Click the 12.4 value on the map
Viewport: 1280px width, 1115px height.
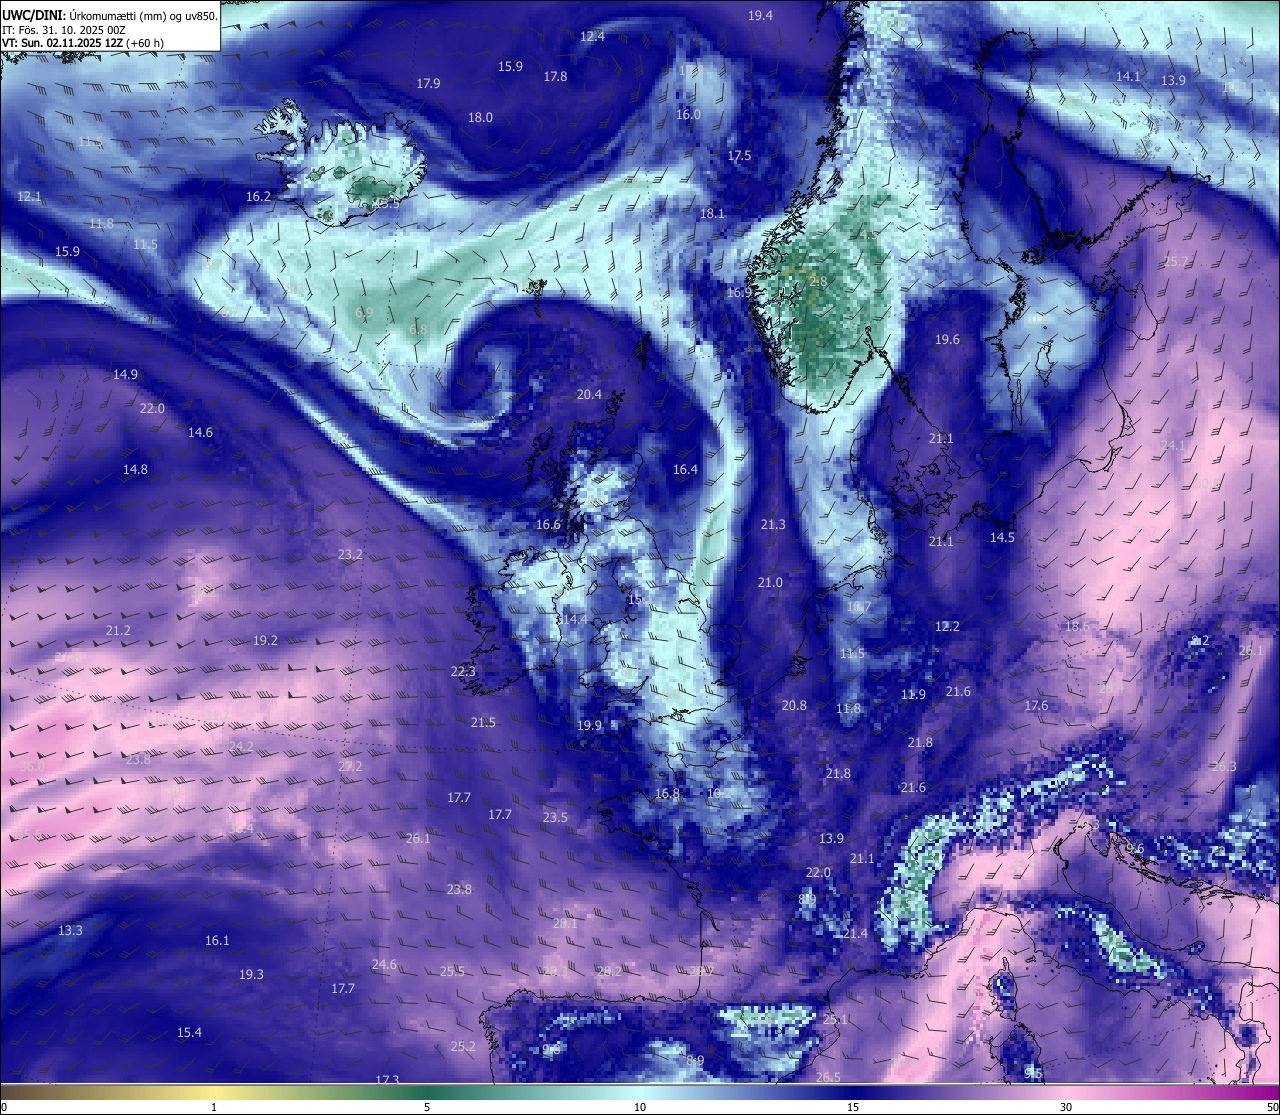(x=592, y=36)
